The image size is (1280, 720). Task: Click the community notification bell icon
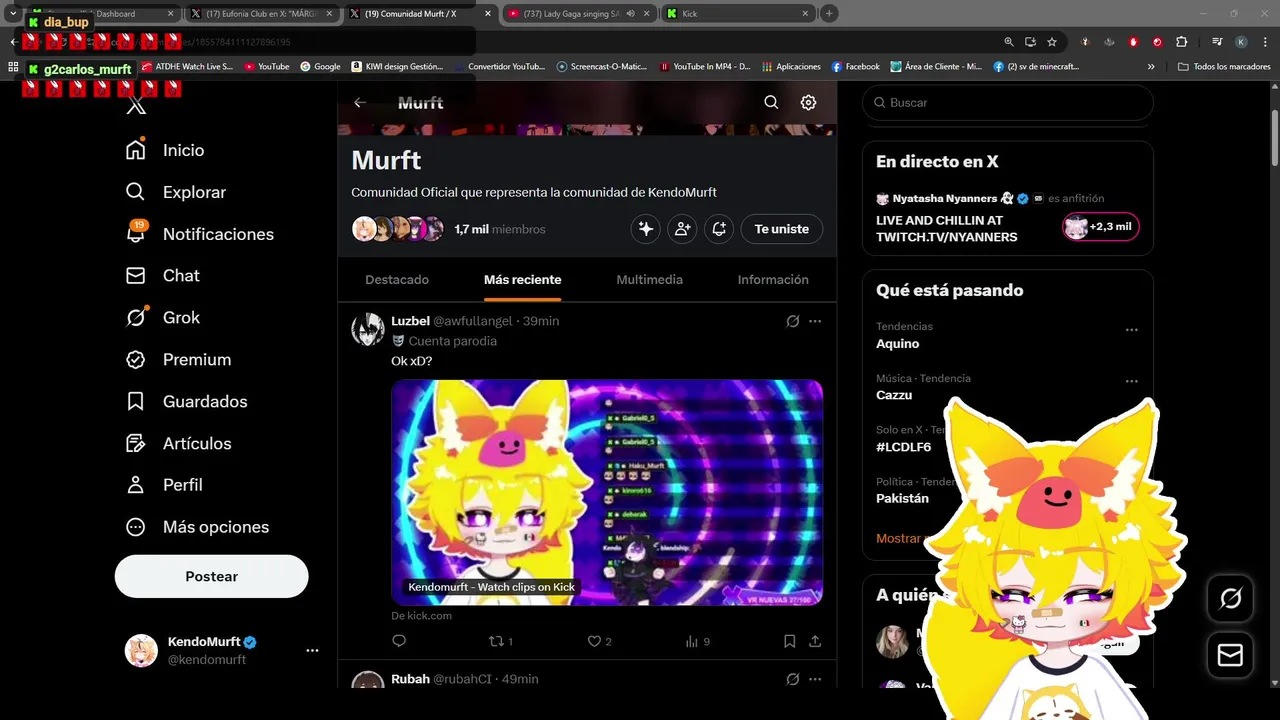[x=719, y=229]
